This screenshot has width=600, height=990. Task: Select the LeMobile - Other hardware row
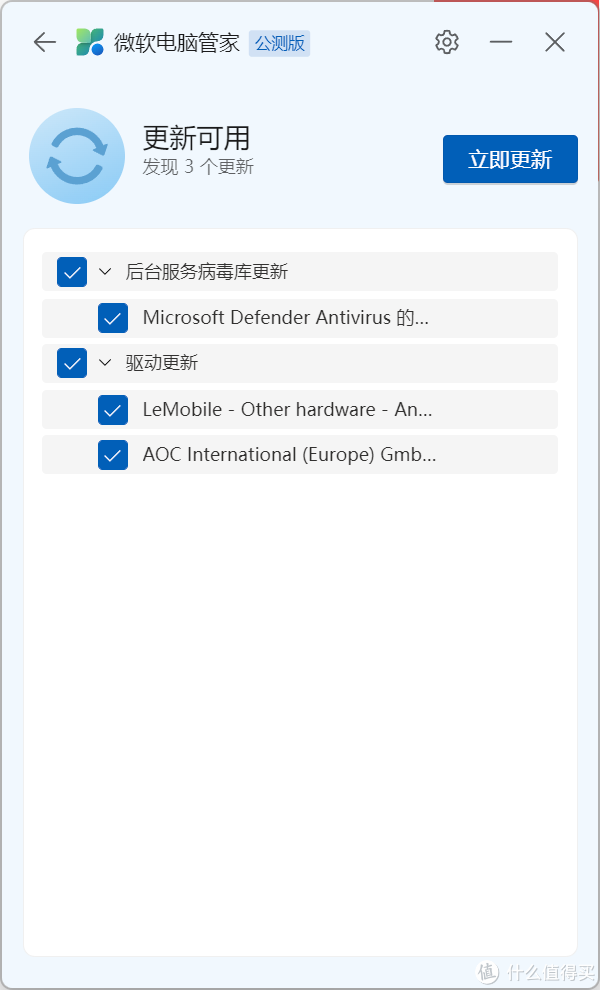[300, 410]
